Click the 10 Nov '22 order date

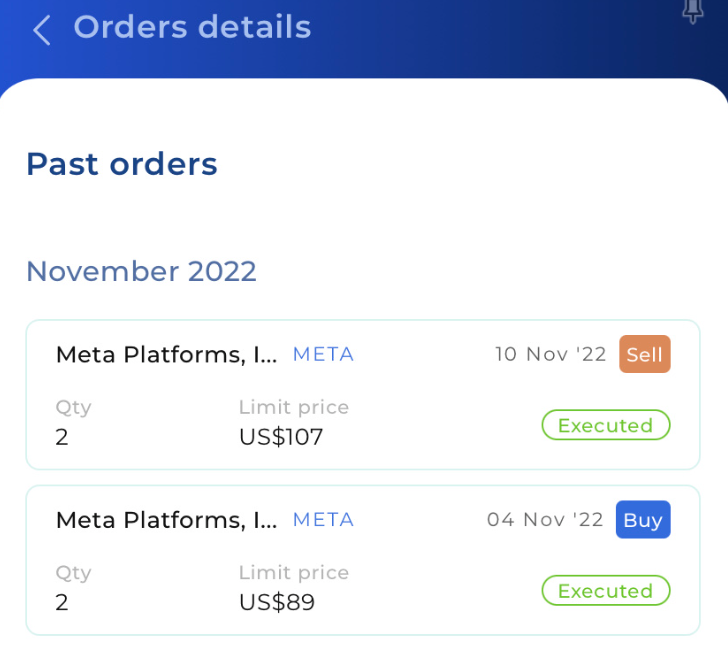tap(550, 354)
